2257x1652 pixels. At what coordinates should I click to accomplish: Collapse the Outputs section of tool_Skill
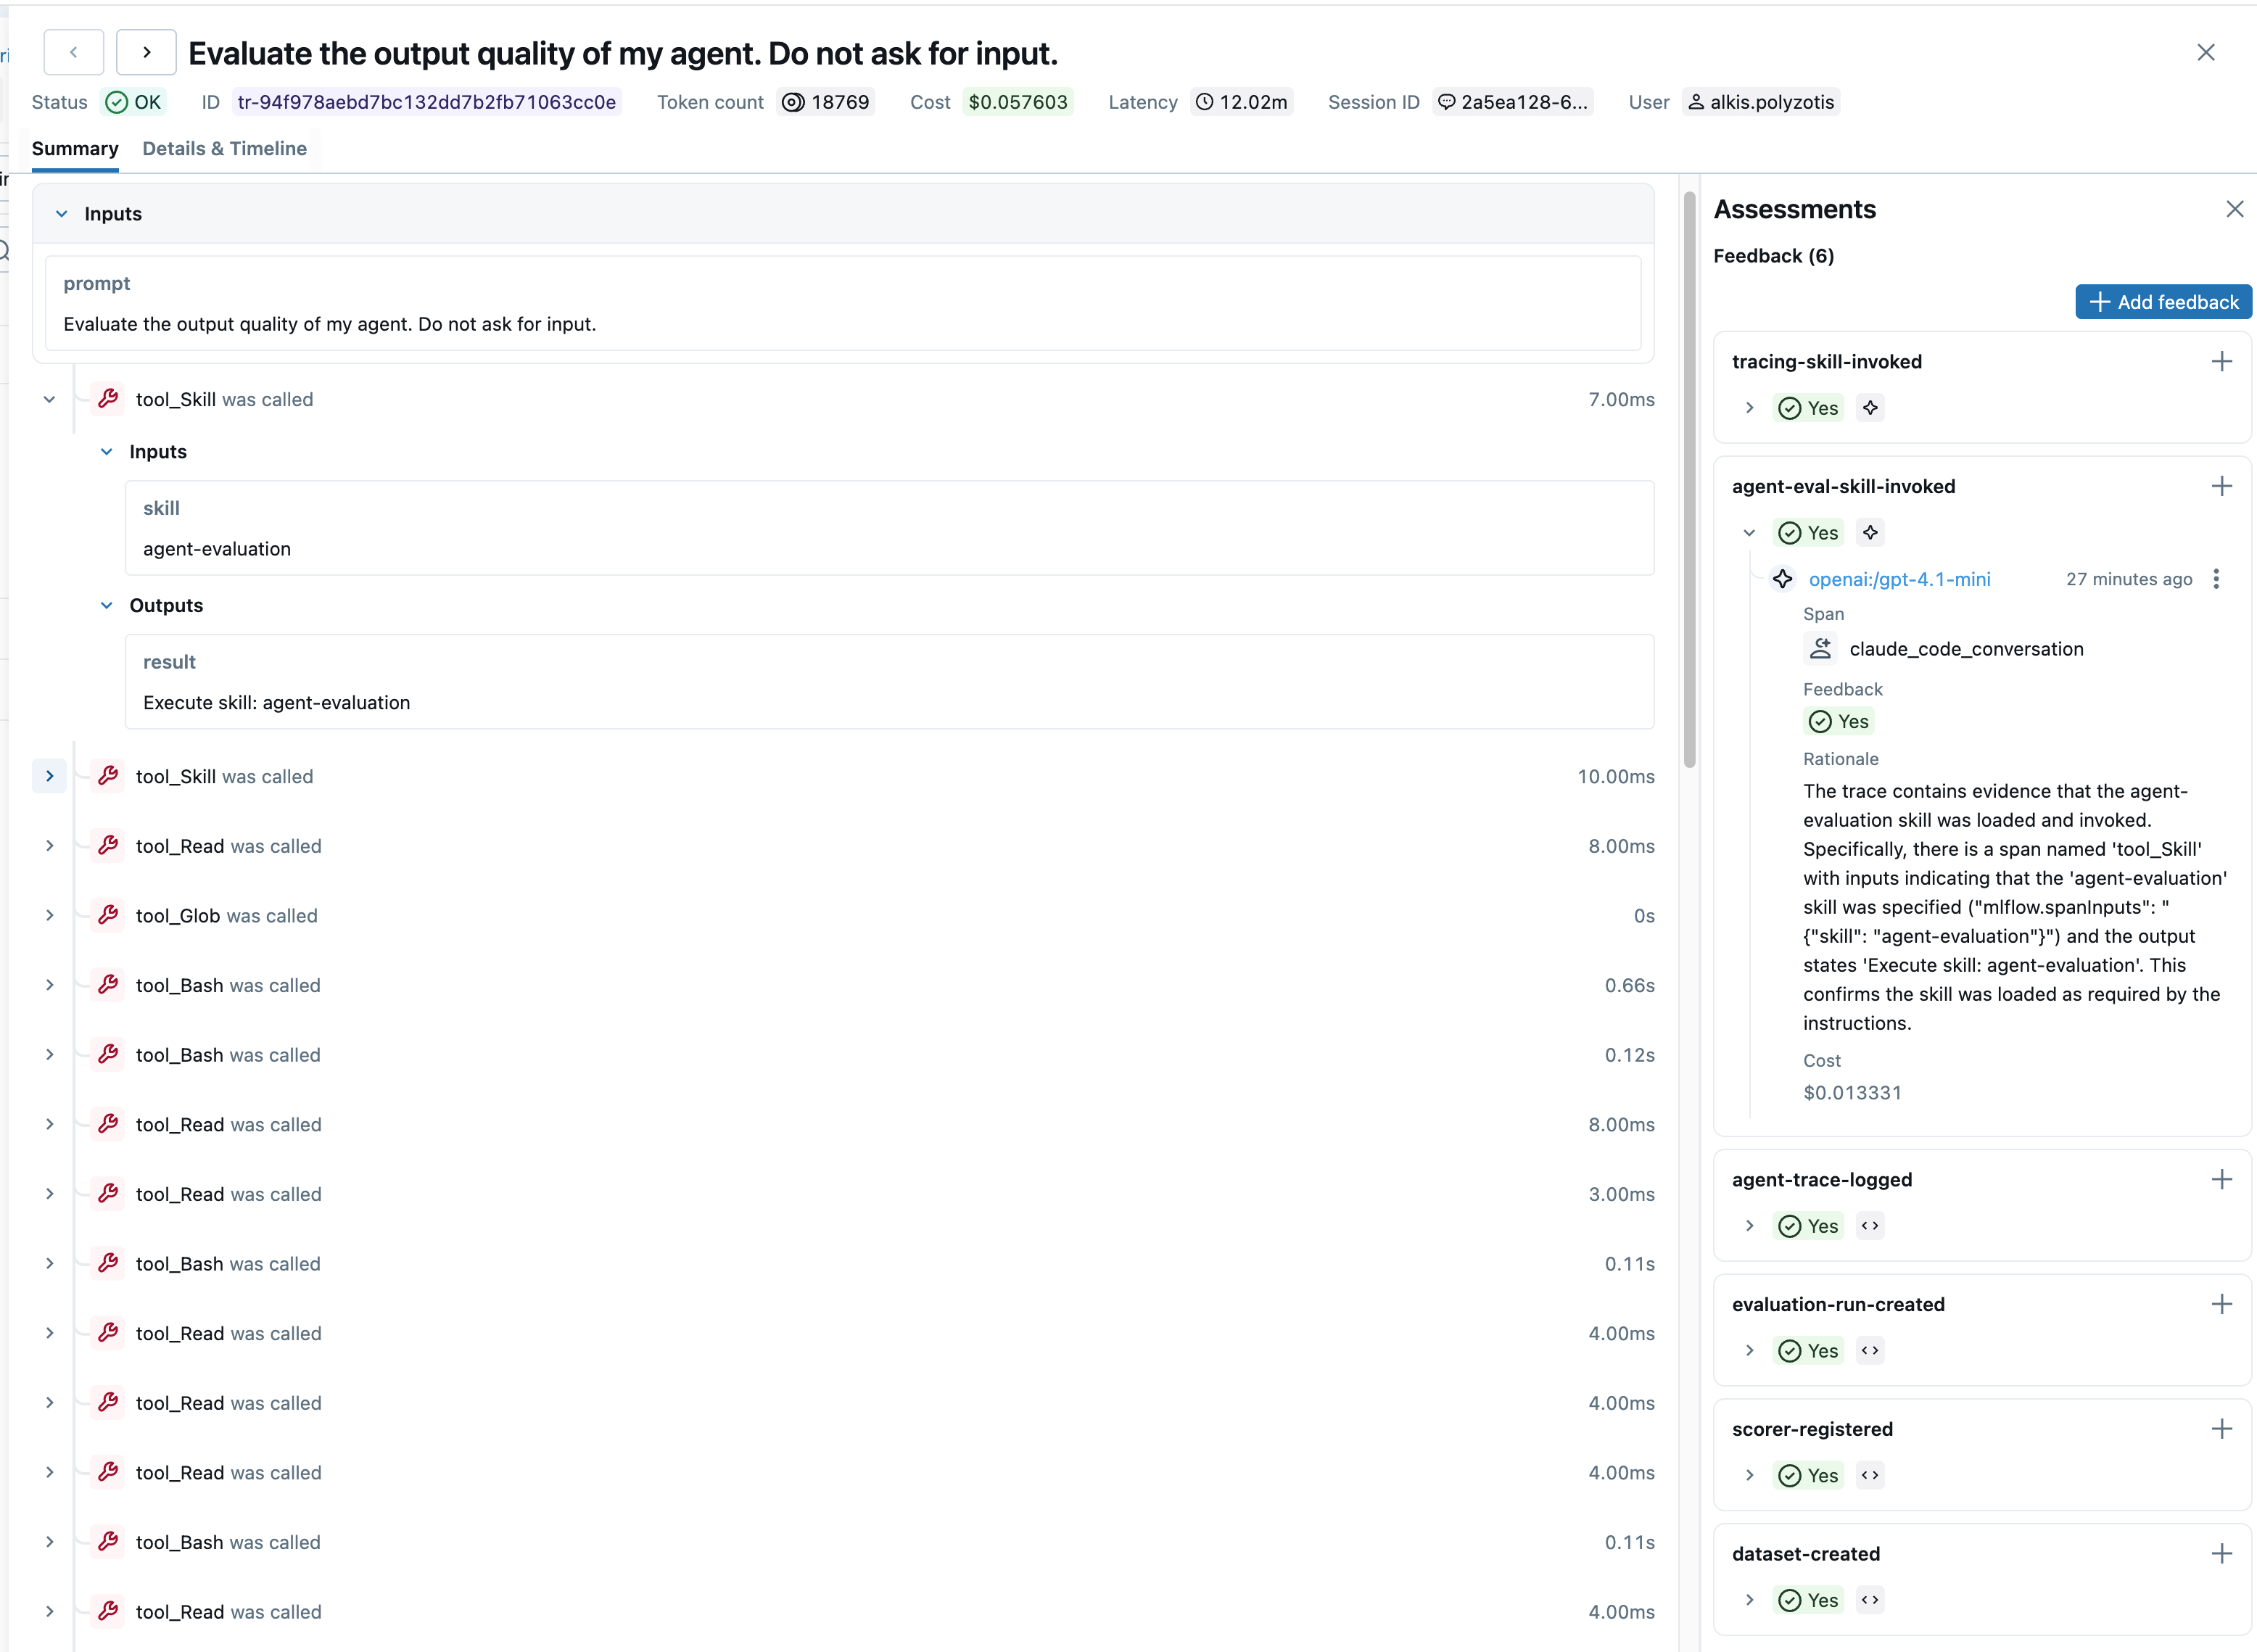107,605
